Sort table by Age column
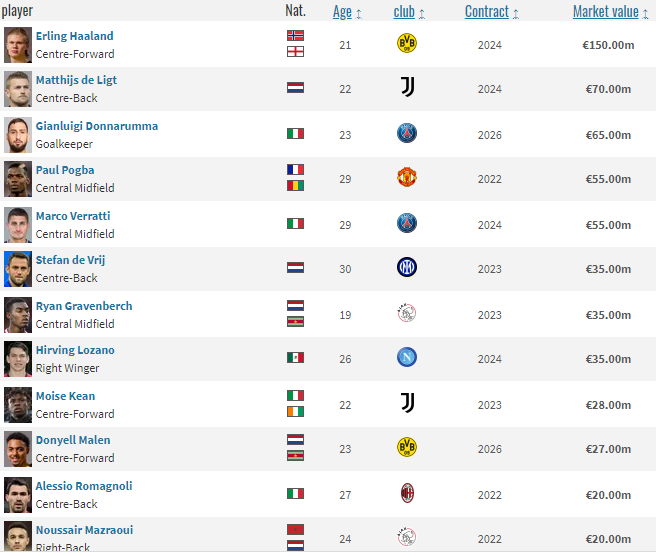 (x=342, y=12)
